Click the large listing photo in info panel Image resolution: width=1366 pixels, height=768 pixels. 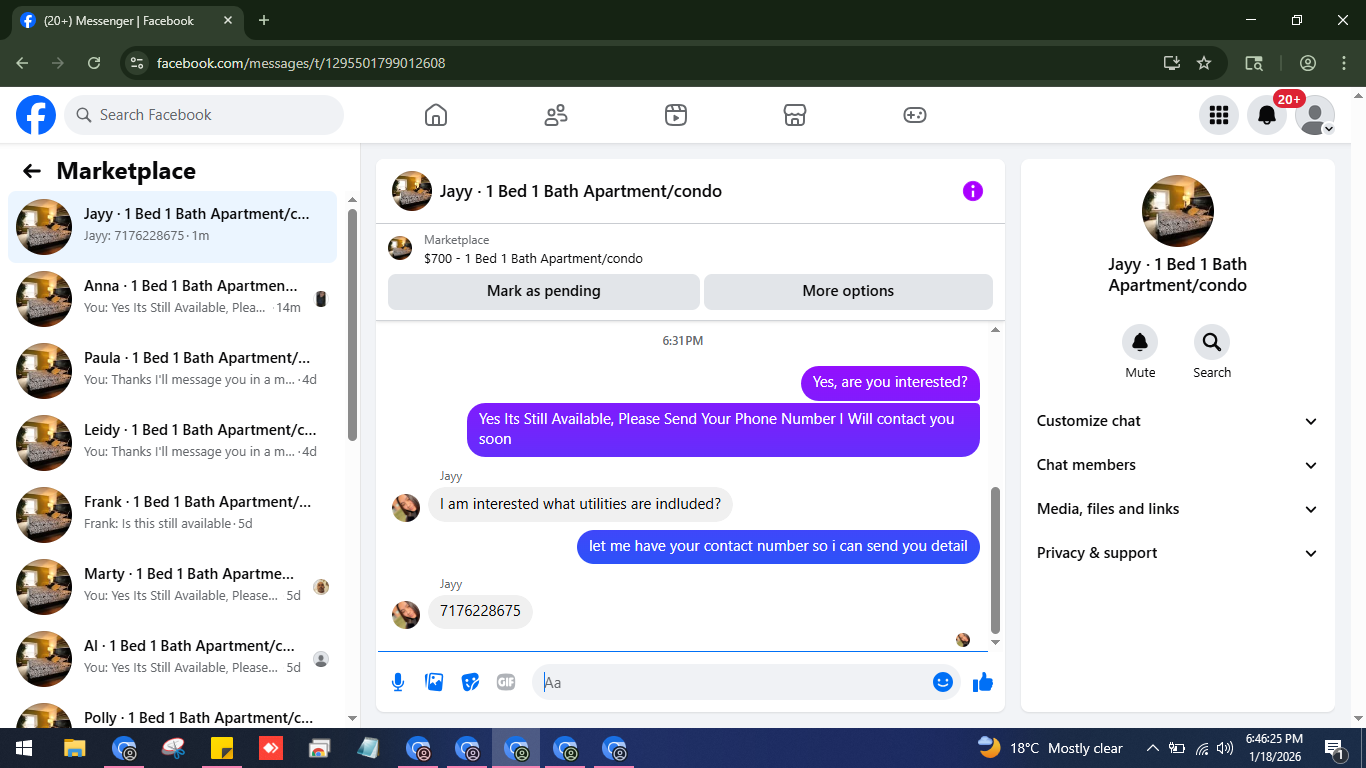pyautogui.click(x=1178, y=211)
